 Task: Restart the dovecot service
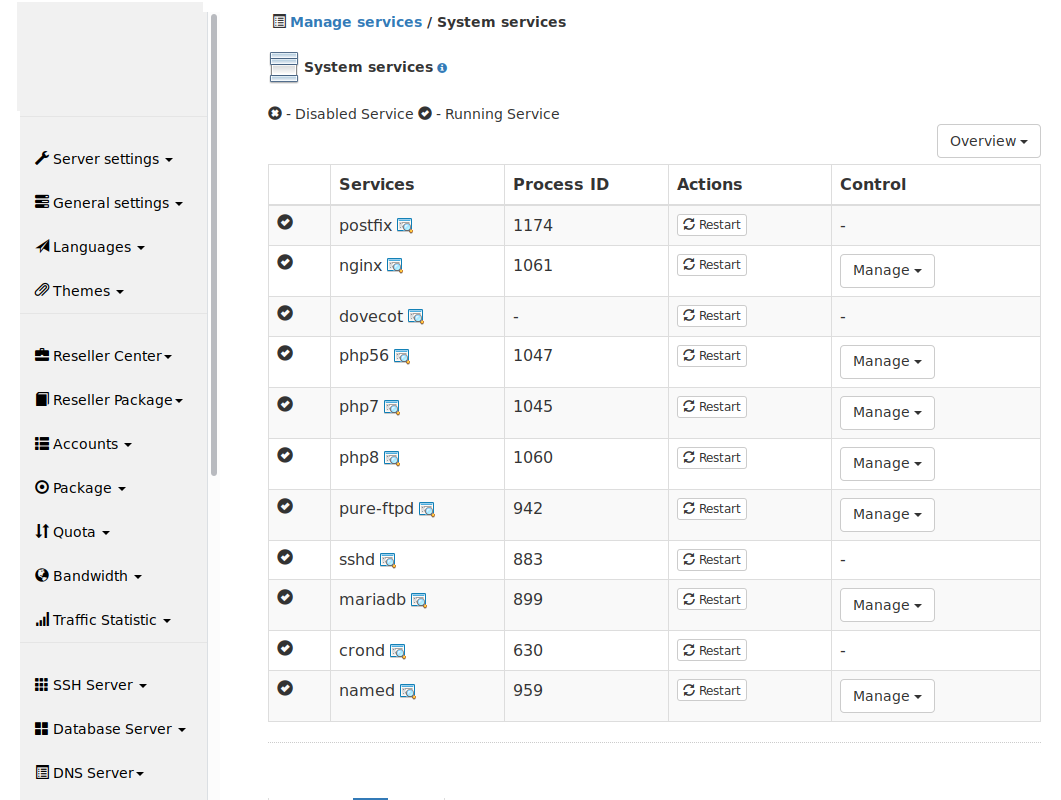[712, 315]
